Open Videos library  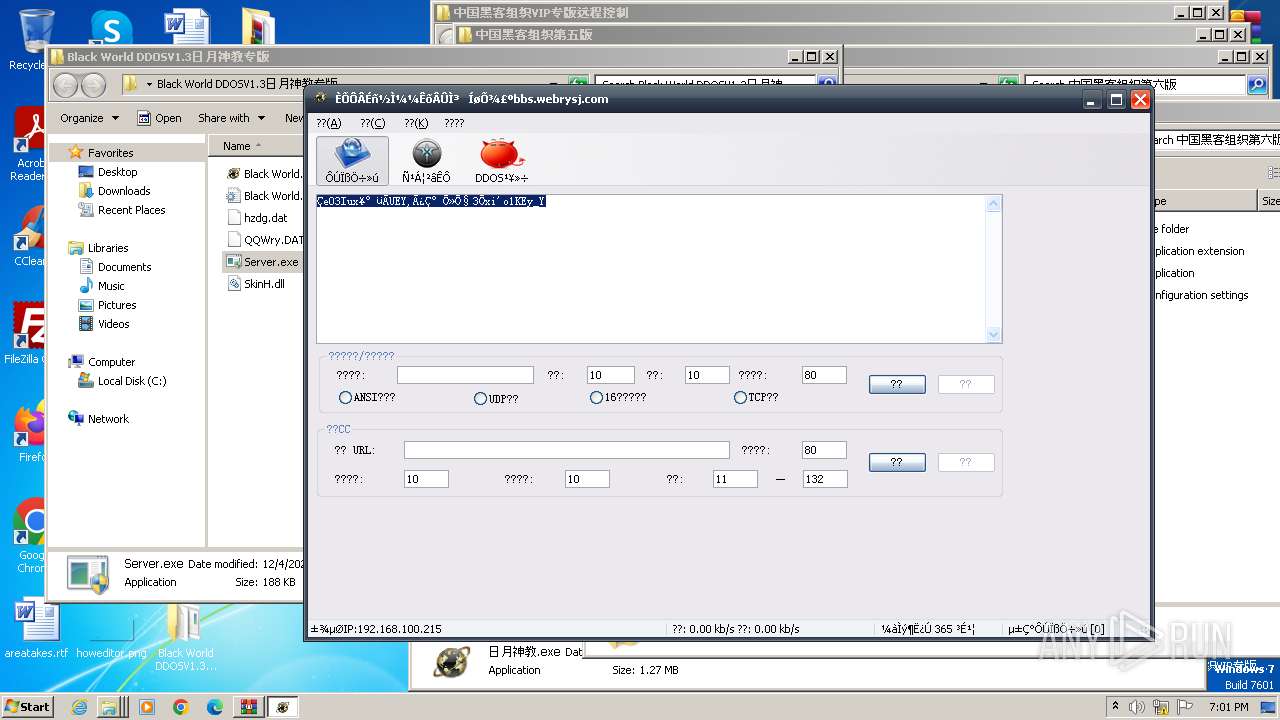tap(113, 324)
